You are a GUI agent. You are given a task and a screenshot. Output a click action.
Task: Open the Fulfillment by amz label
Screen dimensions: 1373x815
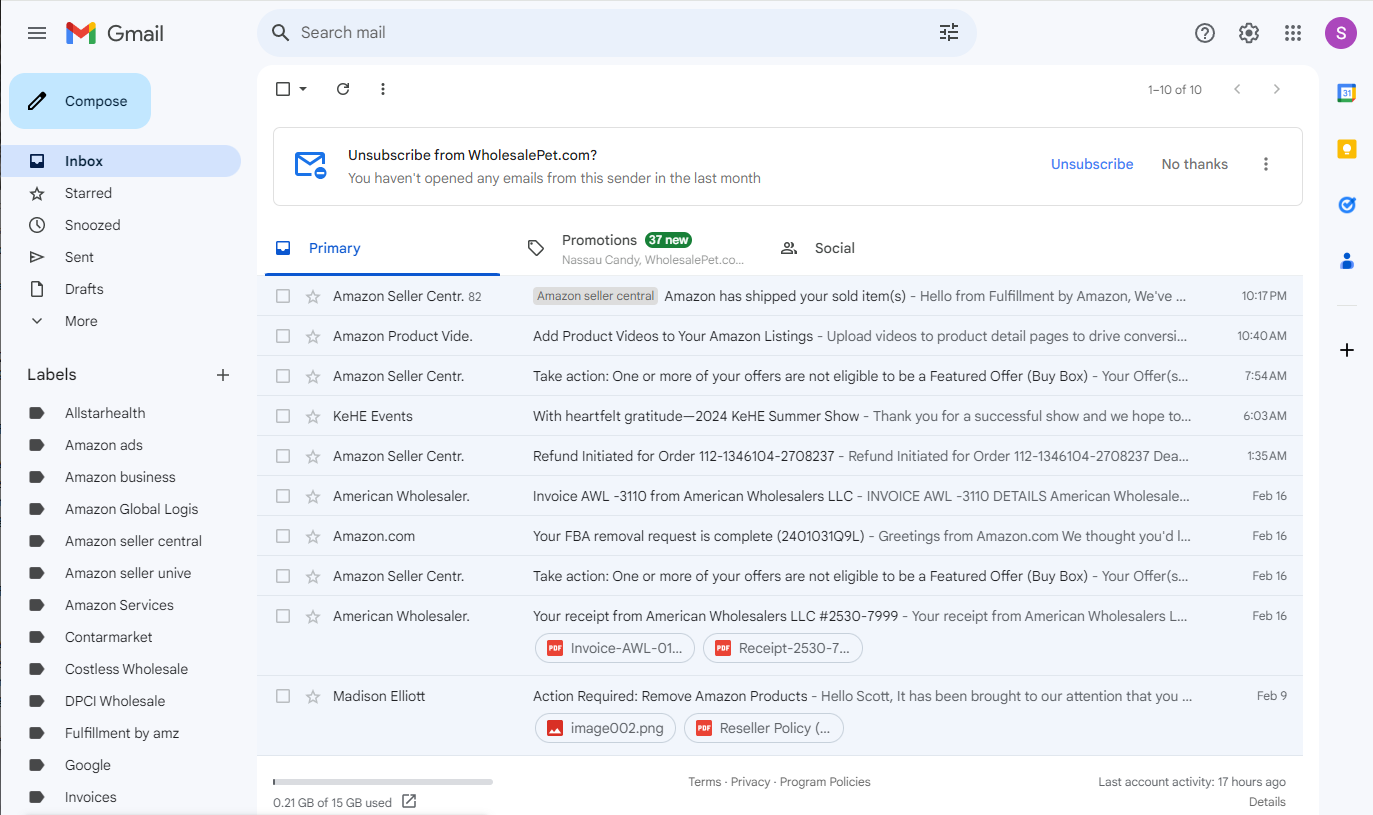tap(120, 733)
